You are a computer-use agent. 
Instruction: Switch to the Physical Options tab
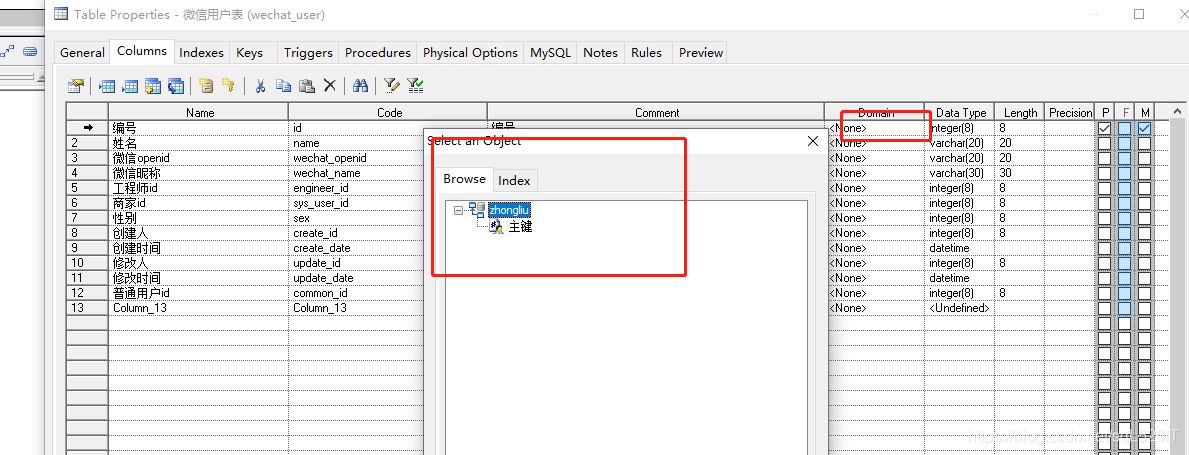pyautogui.click(x=470, y=52)
